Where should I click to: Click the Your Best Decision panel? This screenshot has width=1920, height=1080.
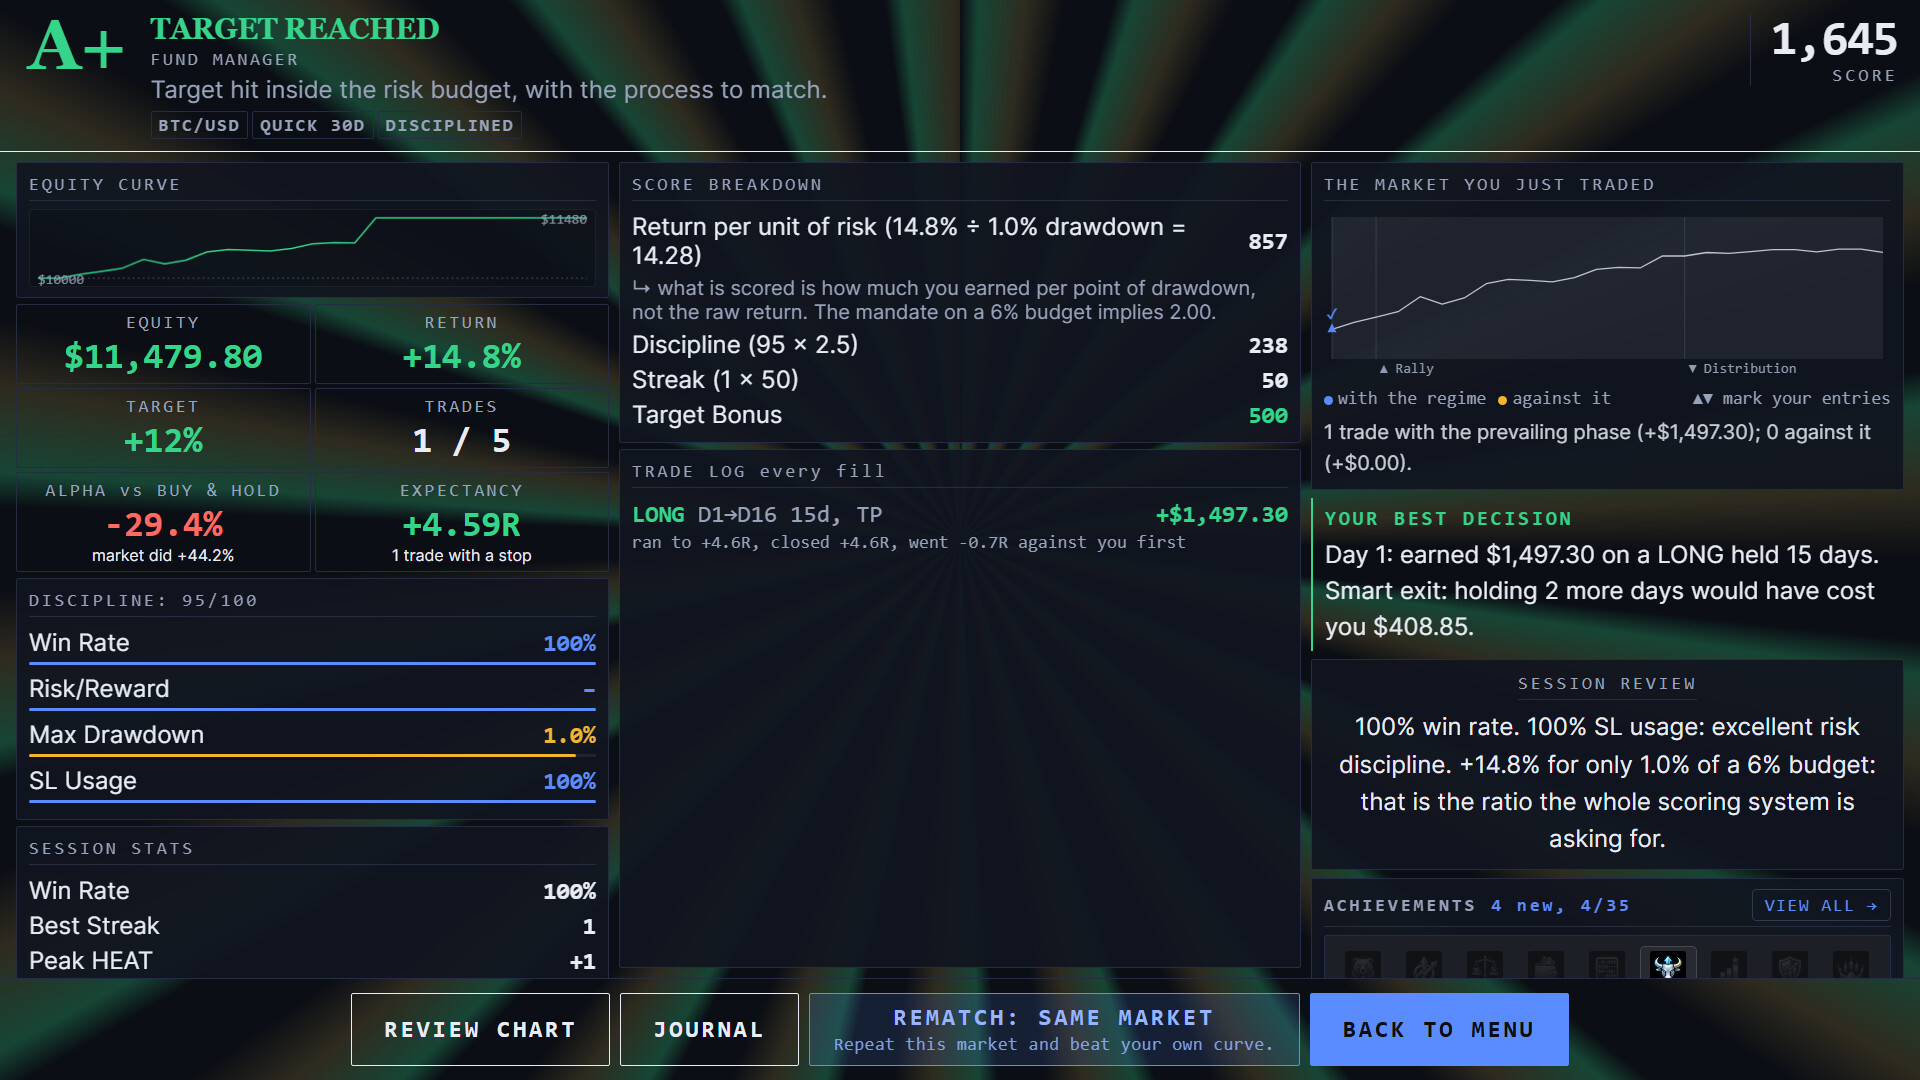tap(1607, 575)
